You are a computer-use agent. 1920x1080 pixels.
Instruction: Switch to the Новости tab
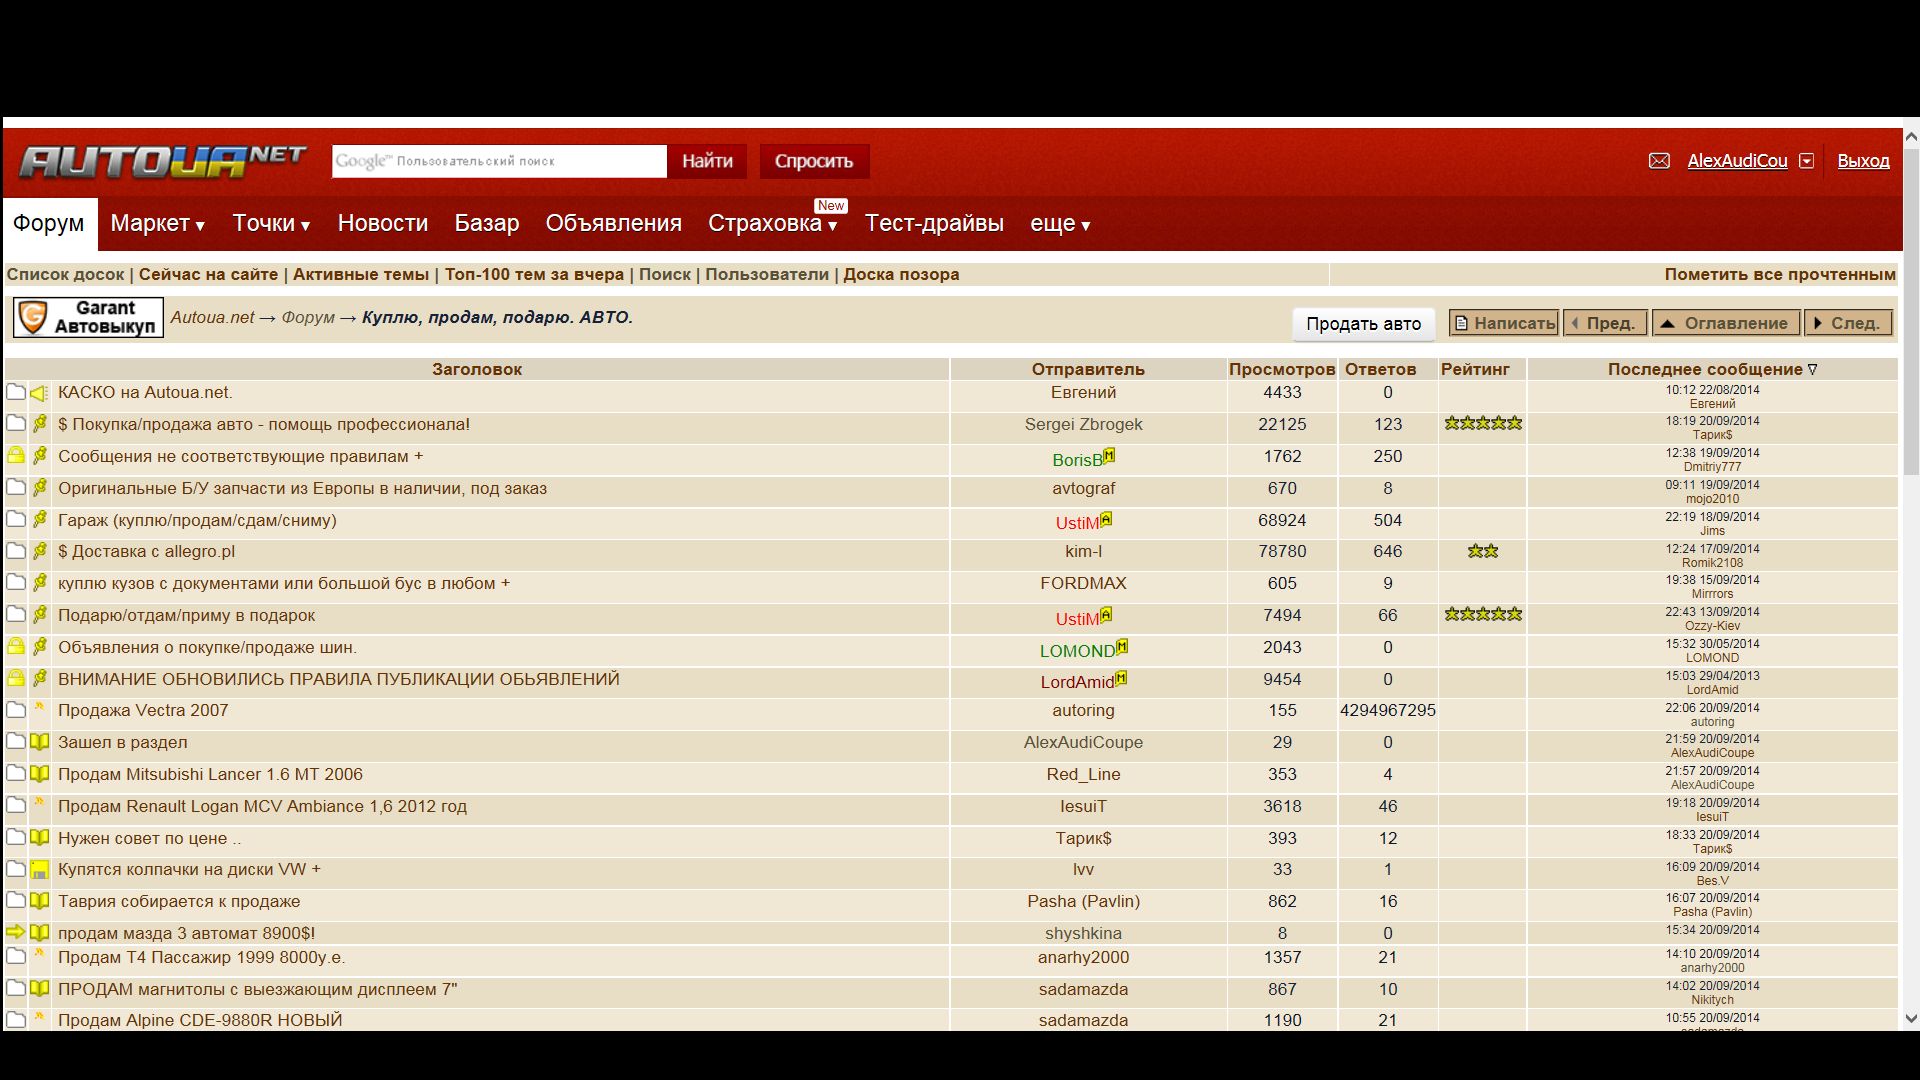(382, 224)
